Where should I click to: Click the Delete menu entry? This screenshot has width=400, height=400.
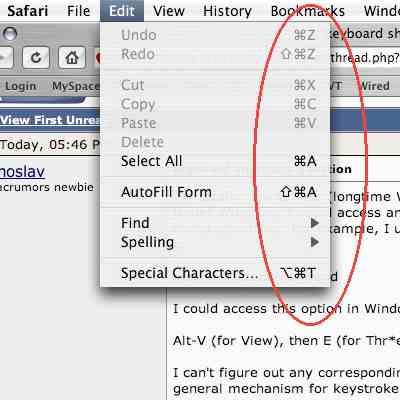(215, 142)
